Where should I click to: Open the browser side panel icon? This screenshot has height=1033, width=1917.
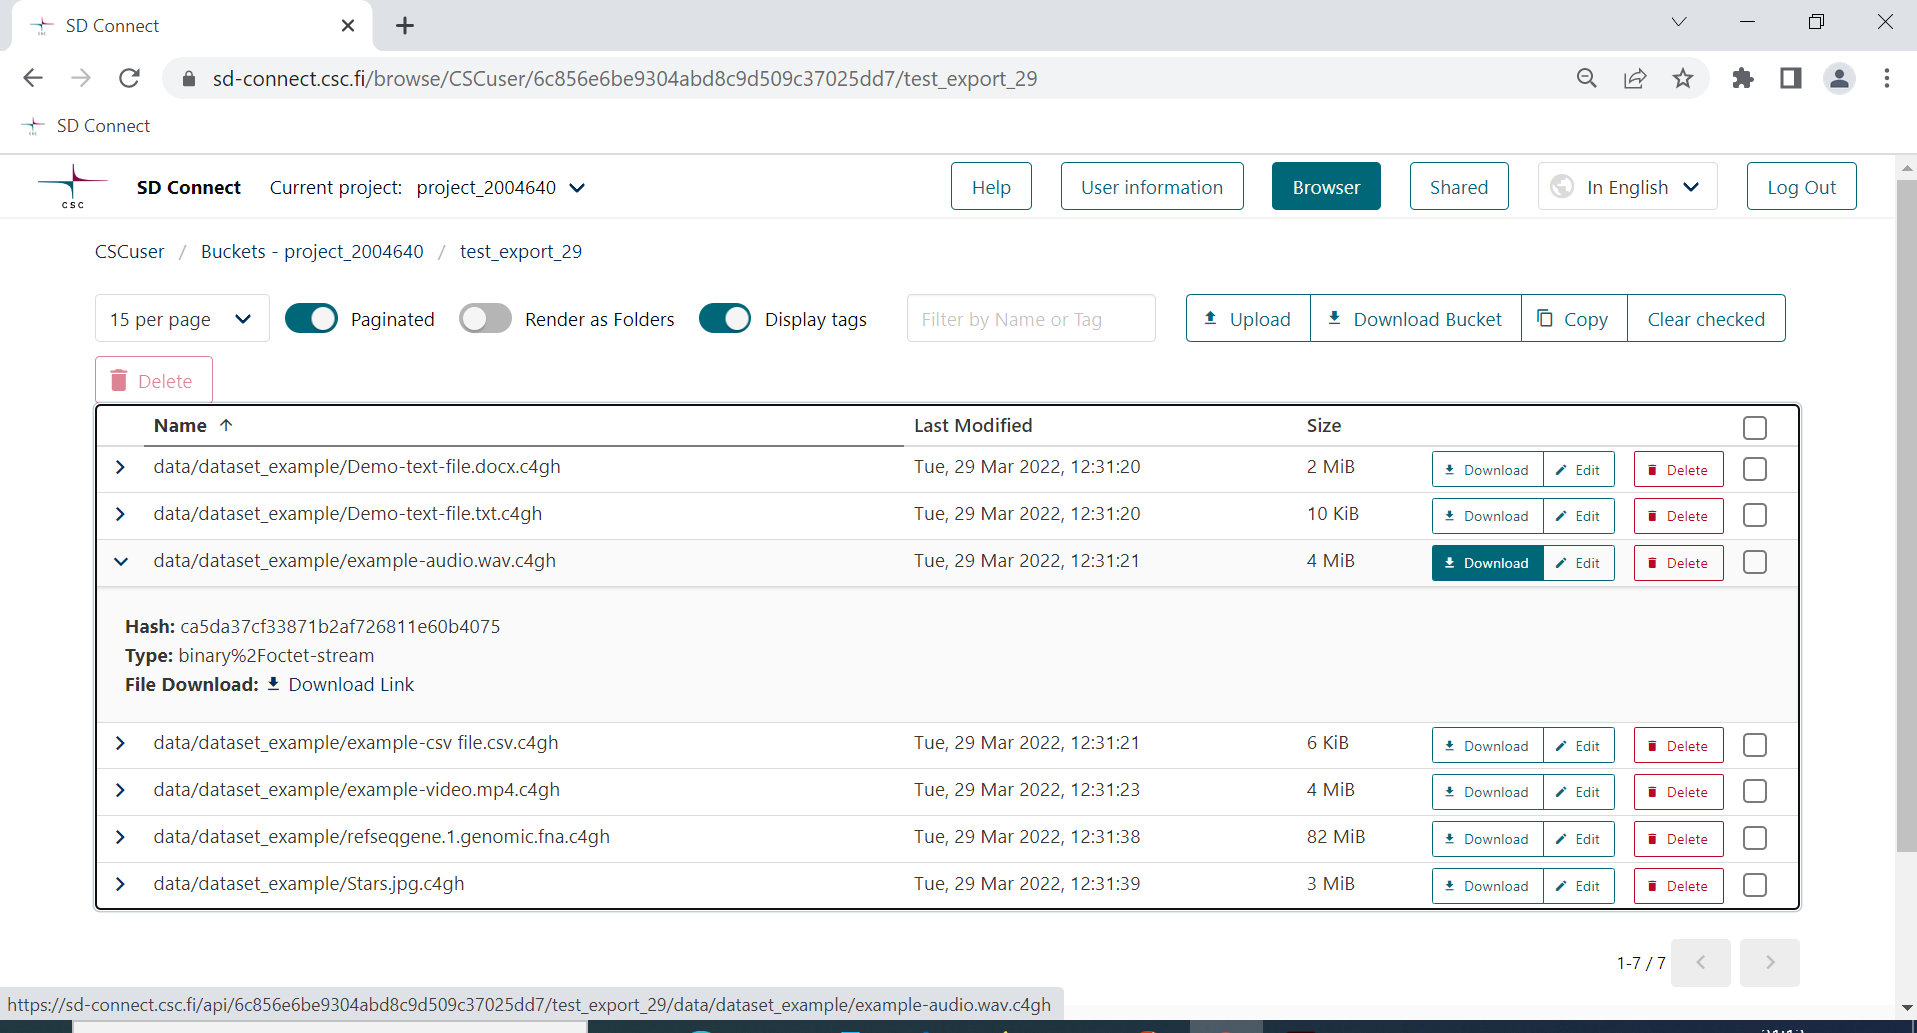[1791, 78]
